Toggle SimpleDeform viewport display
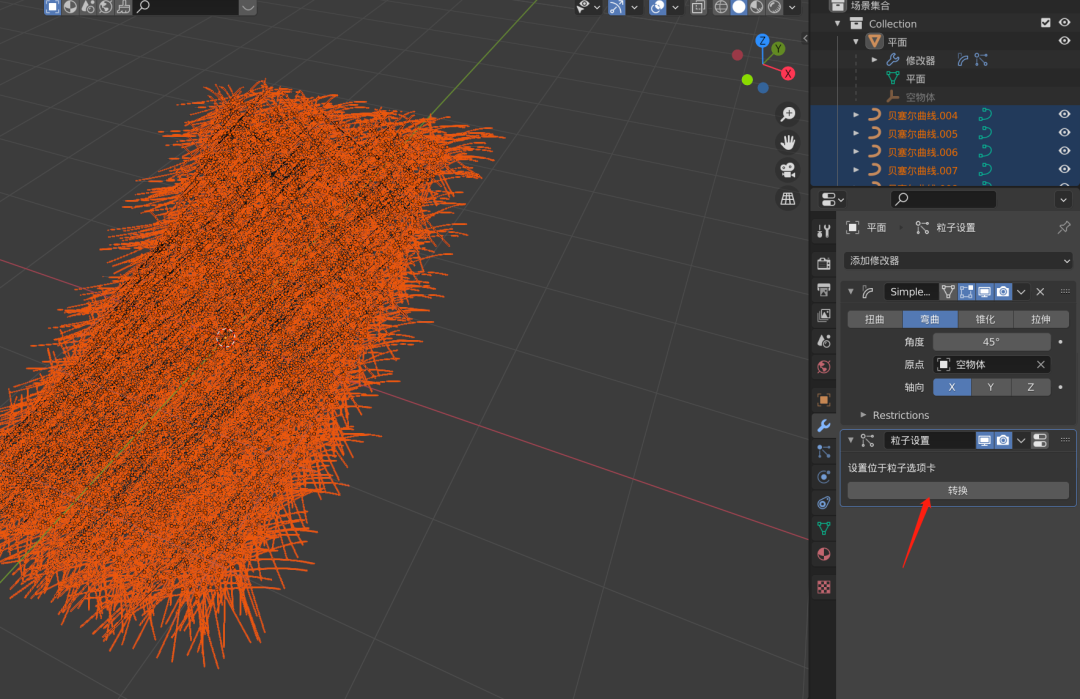The image size is (1080, 699). [985, 292]
